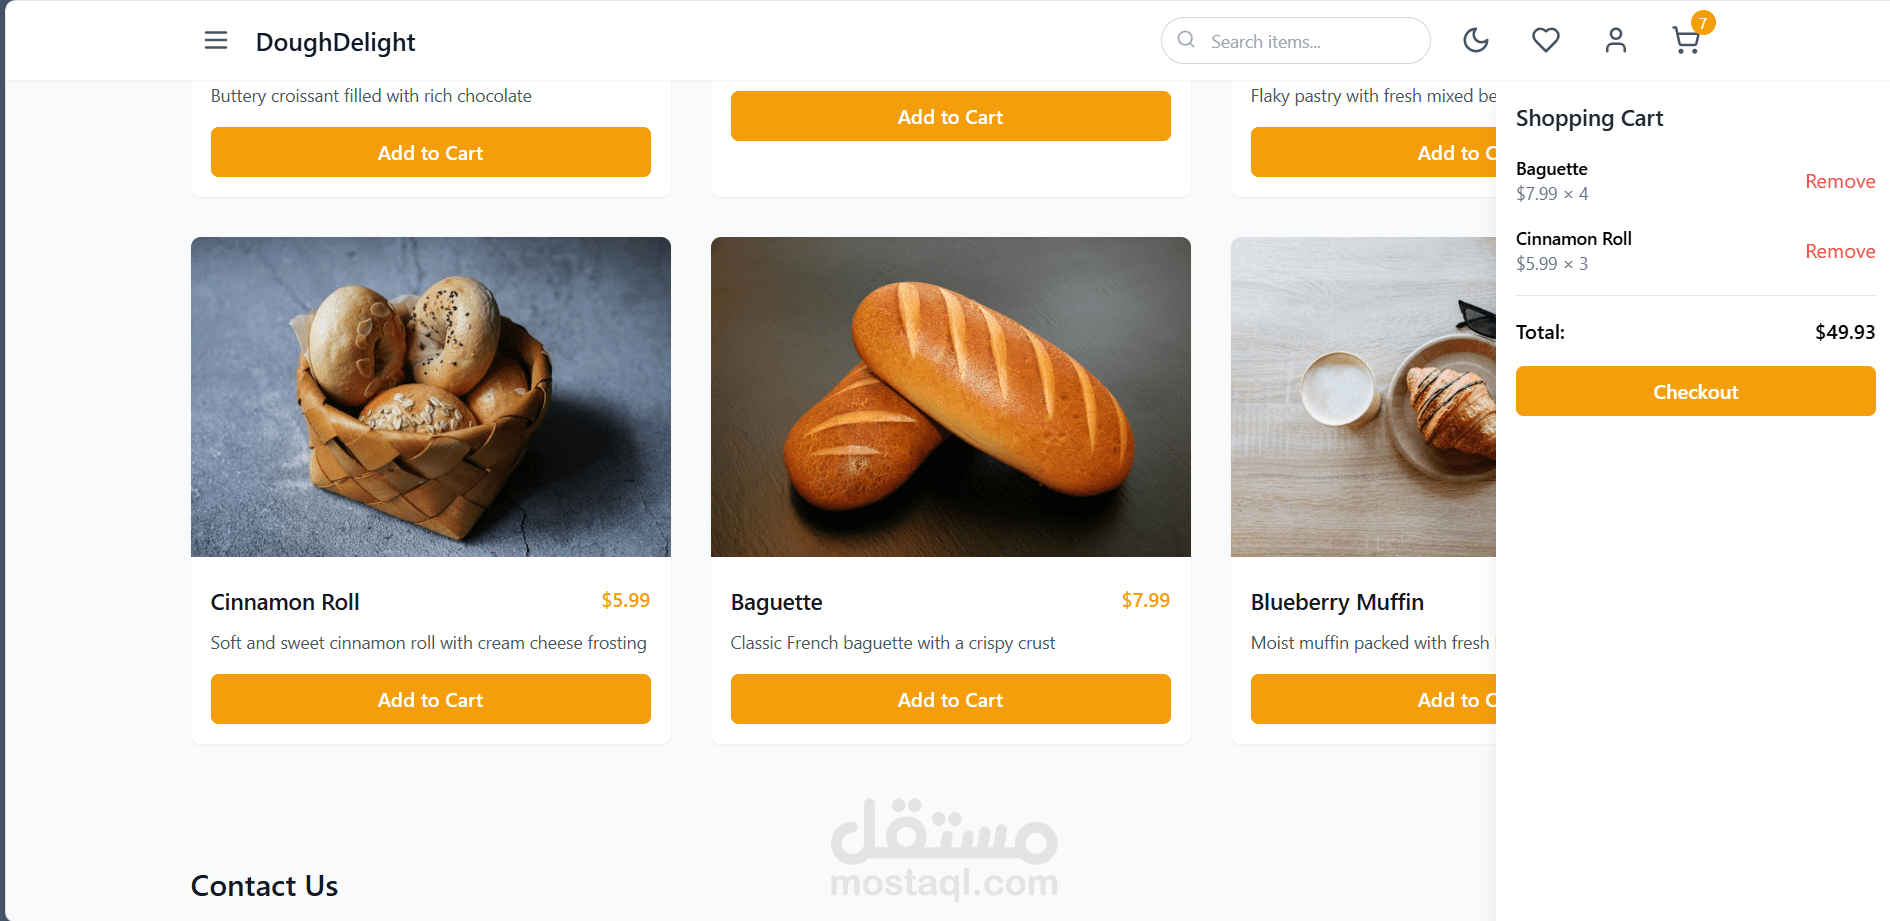Viewport: 1890px width, 921px height.
Task: Go to DoughDelight home logo
Action: point(335,42)
